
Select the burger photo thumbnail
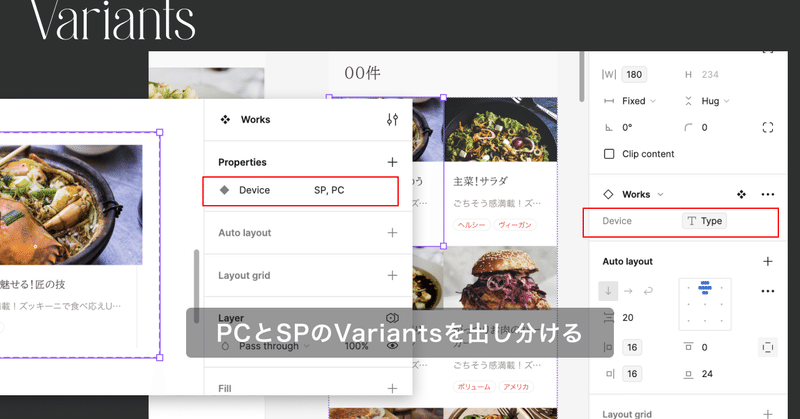tap(501, 278)
